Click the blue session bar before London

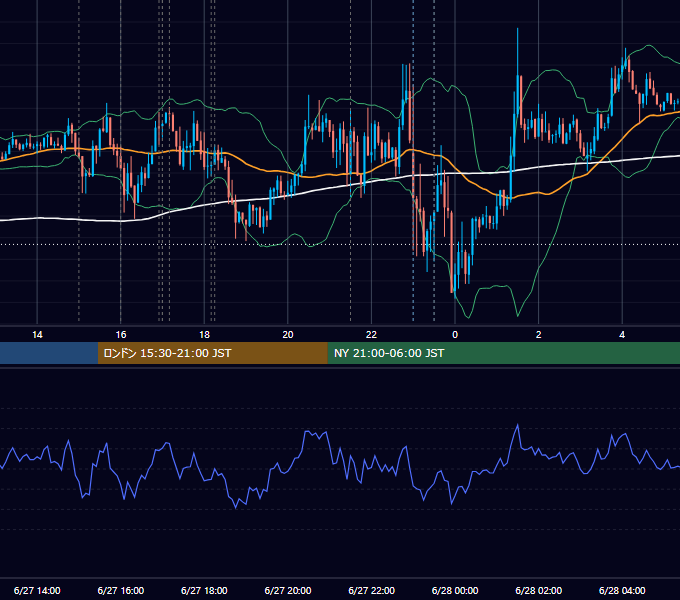click(x=49, y=353)
